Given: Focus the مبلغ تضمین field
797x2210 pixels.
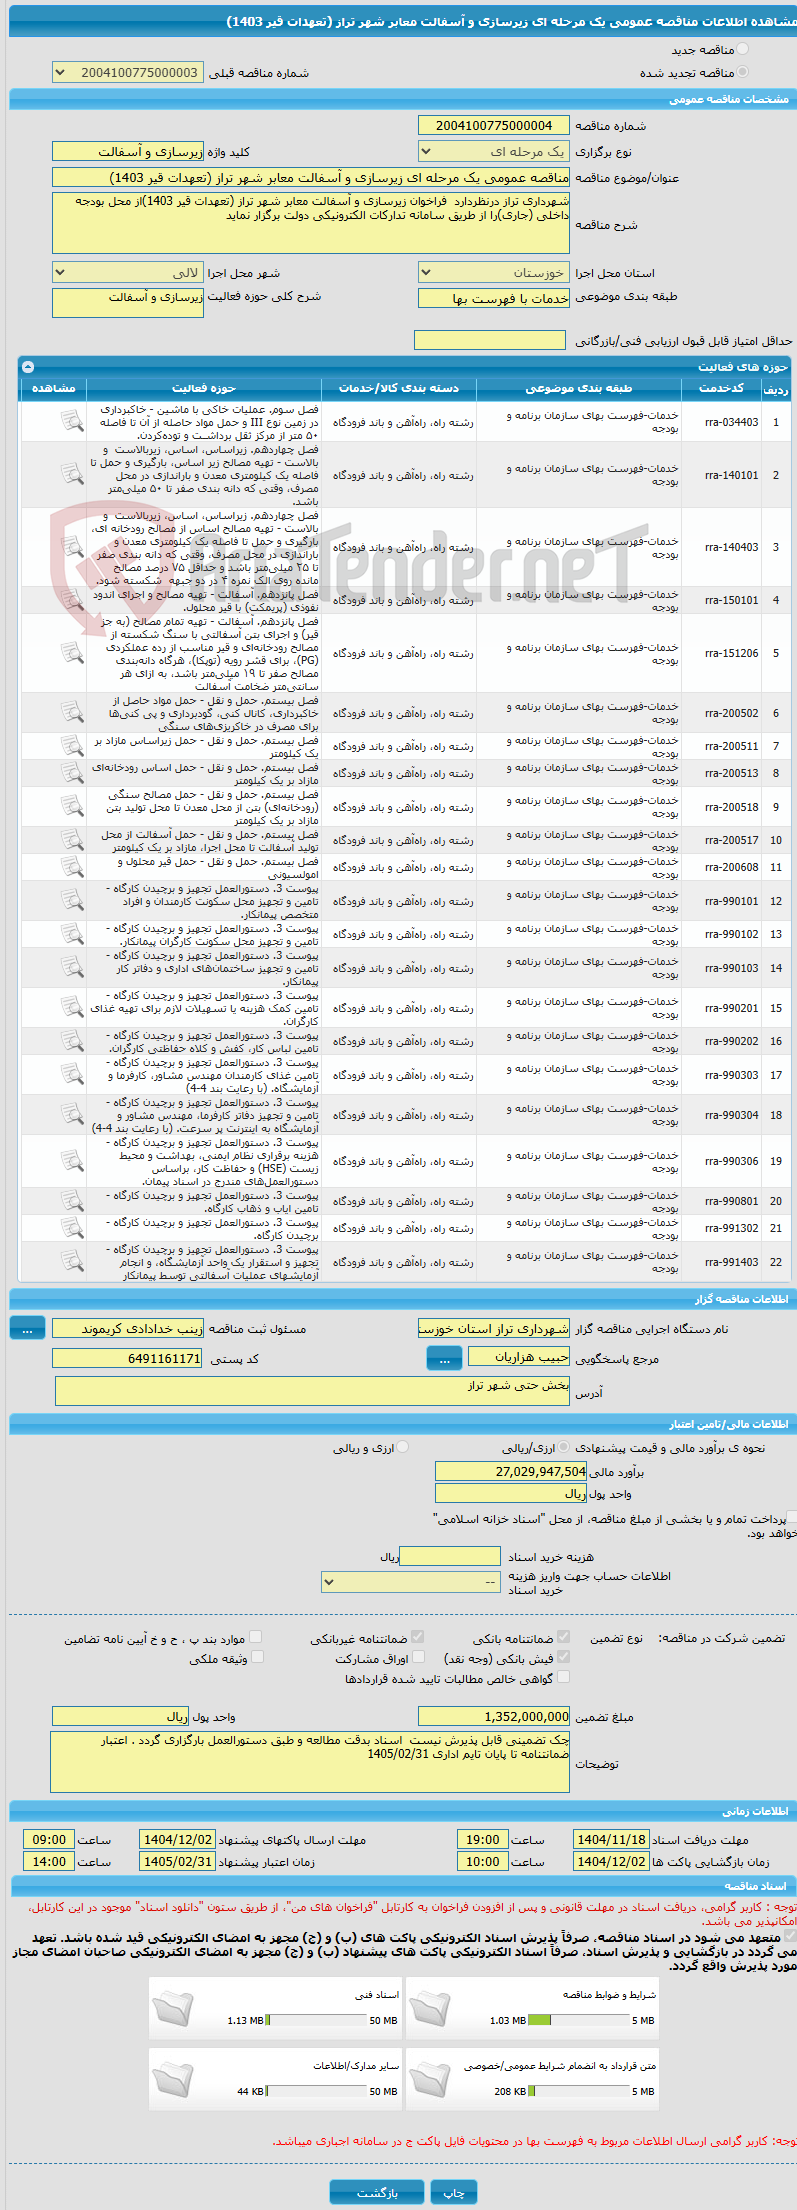Looking at the screenshot, I should (x=494, y=1716).
